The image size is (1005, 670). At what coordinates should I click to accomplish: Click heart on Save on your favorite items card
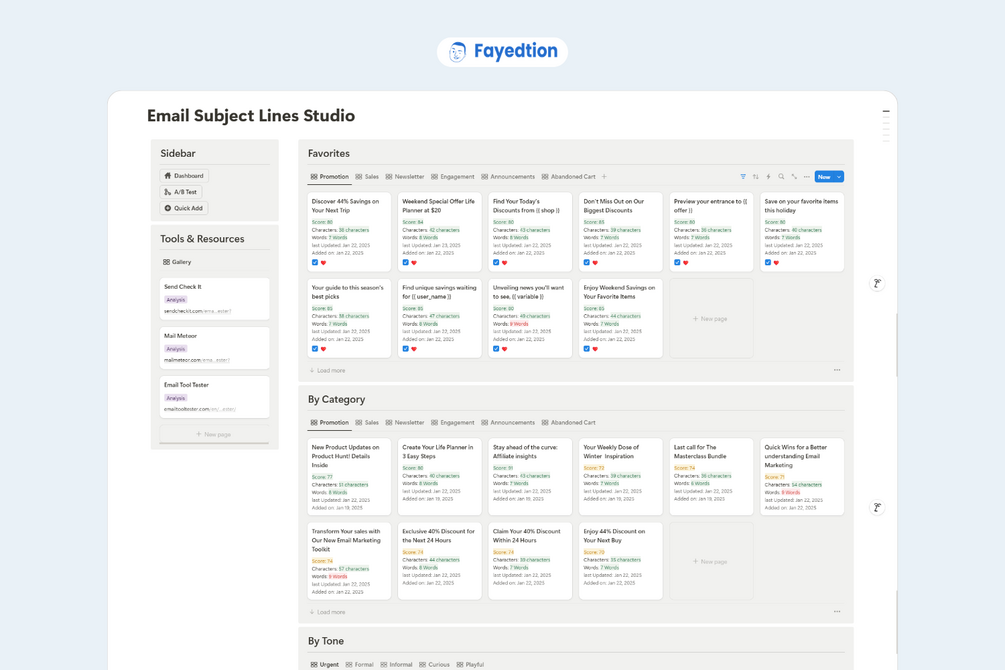click(776, 262)
